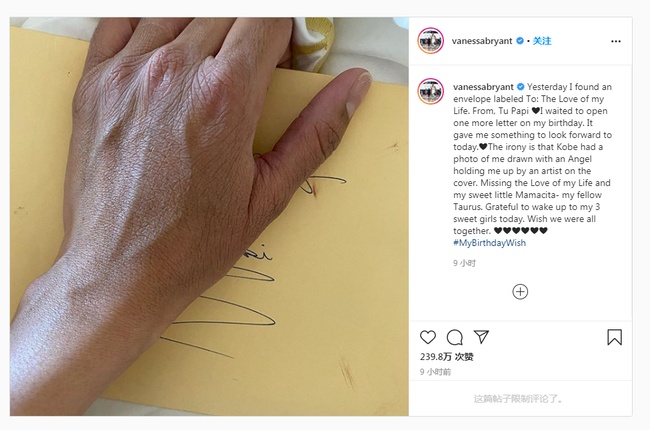
Task: View the 239.8万 likes count
Action: tap(446, 357)
